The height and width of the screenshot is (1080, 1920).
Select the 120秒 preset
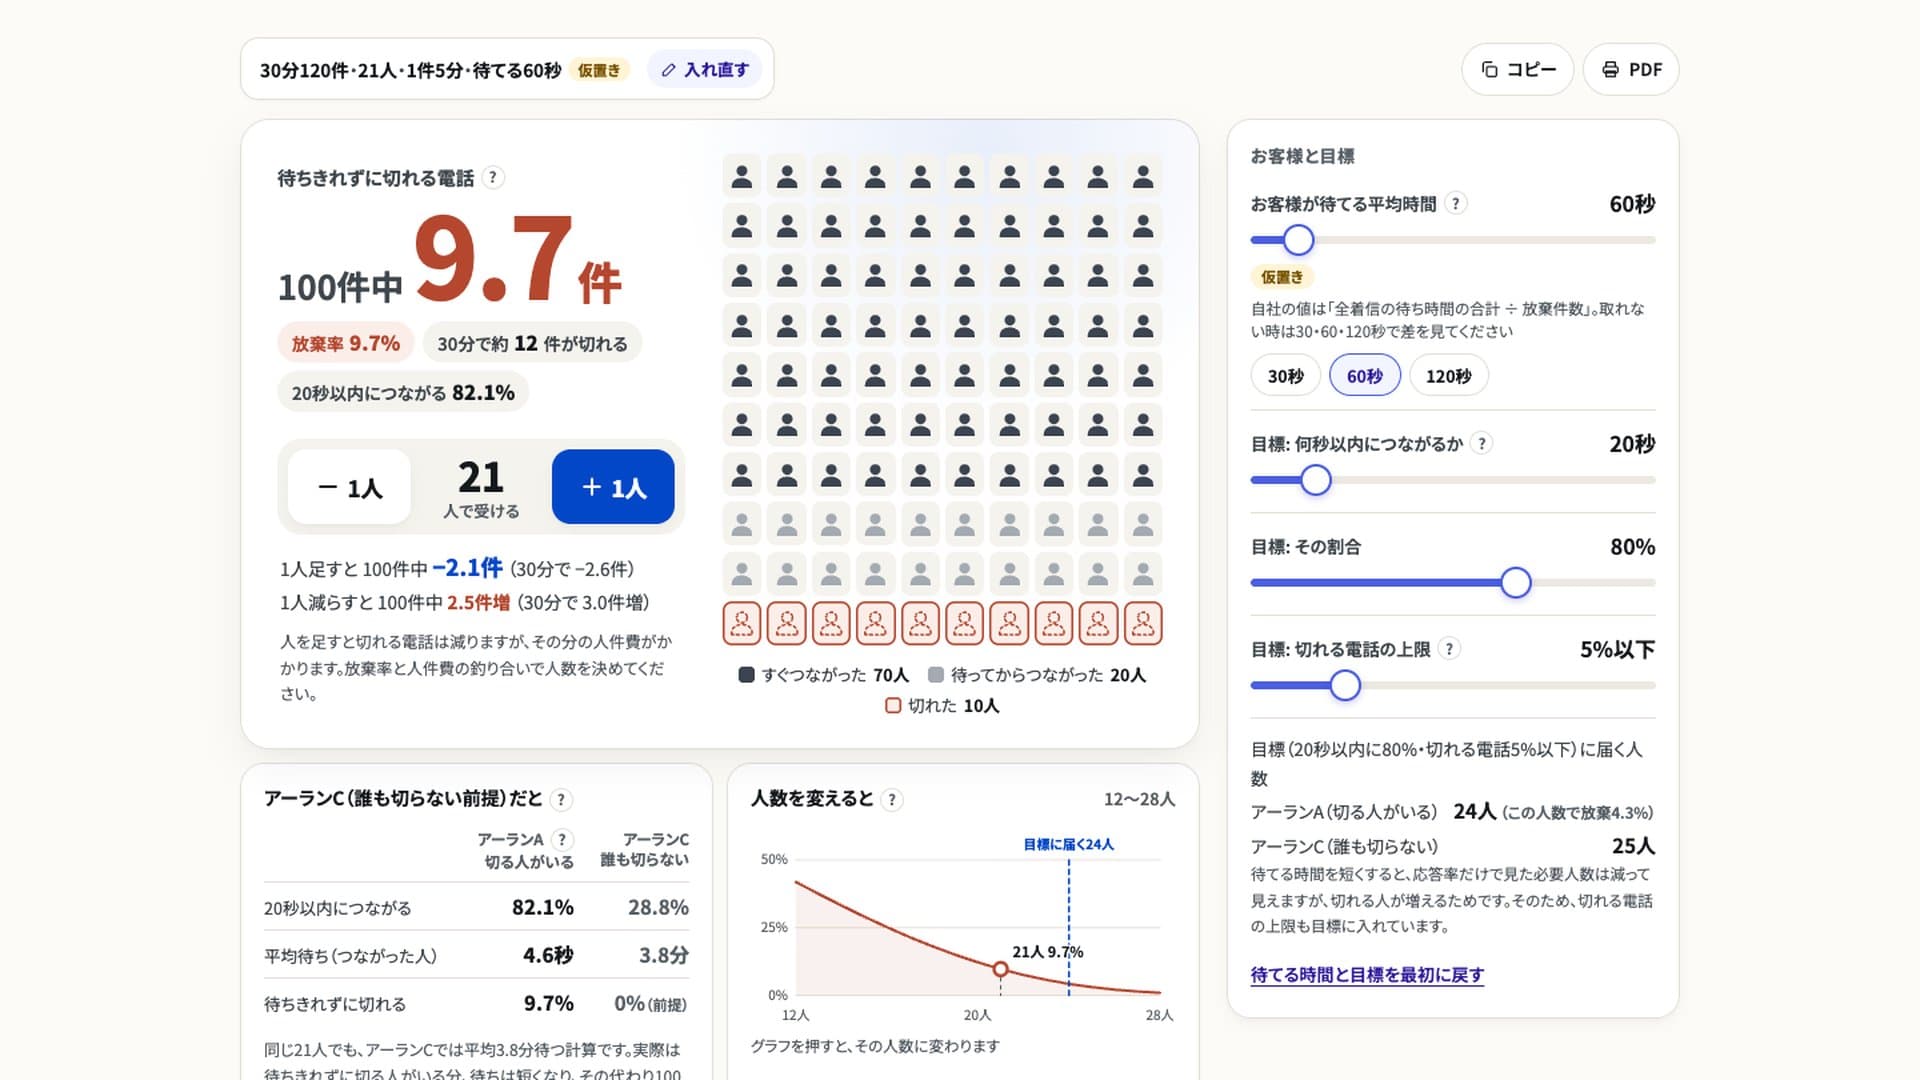(1449, 376)
